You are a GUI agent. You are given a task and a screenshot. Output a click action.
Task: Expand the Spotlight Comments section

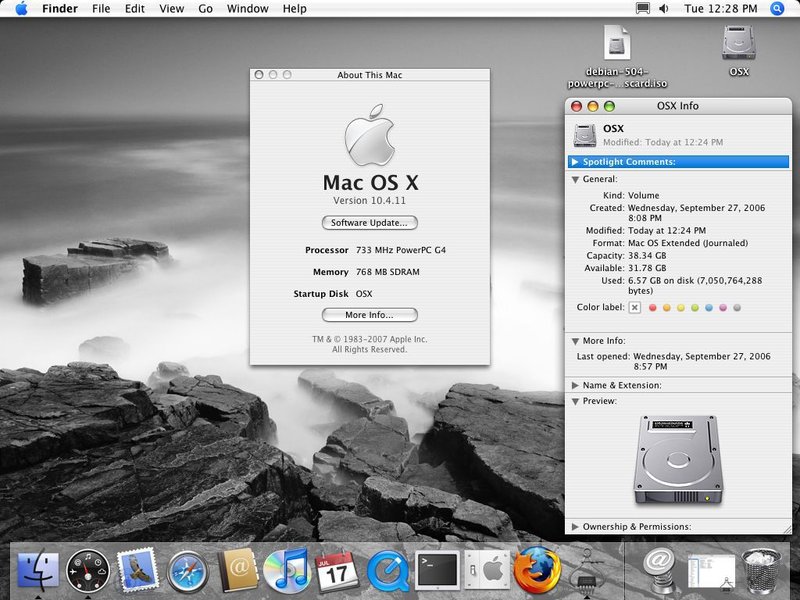(575, 162)
